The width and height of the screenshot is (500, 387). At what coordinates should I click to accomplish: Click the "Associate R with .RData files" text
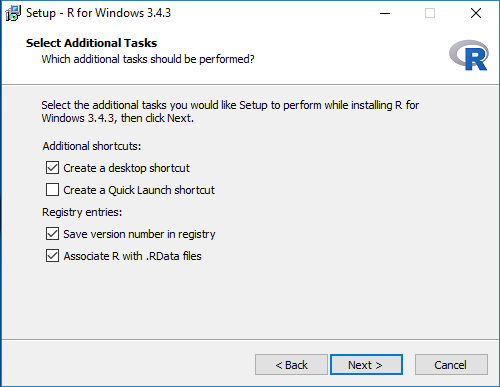[132, 256]
